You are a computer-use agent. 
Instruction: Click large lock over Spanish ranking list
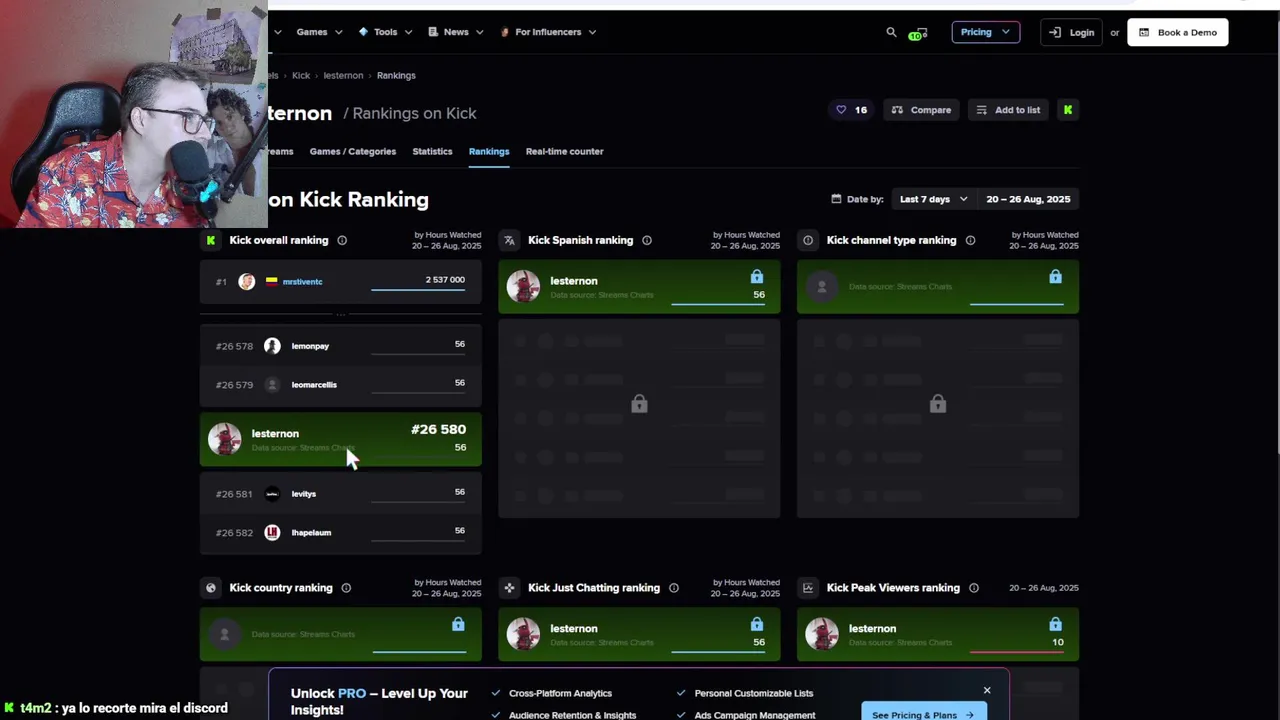tap(639, 404)
